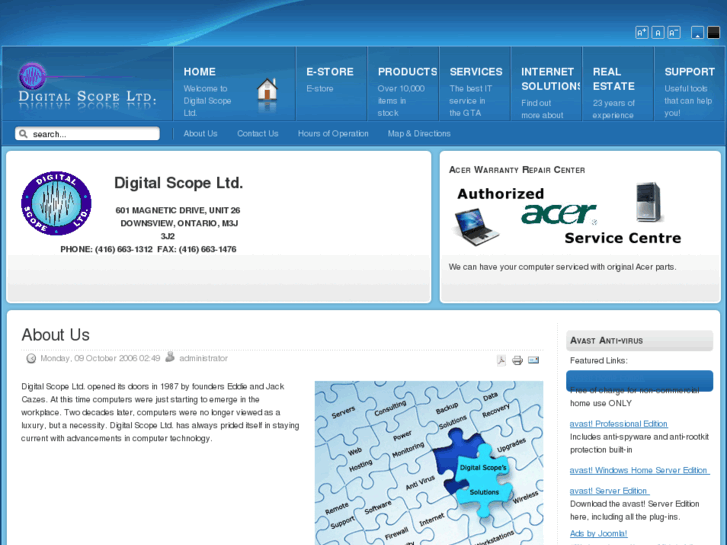Open the SERVICES menu item

click(476, 72)
